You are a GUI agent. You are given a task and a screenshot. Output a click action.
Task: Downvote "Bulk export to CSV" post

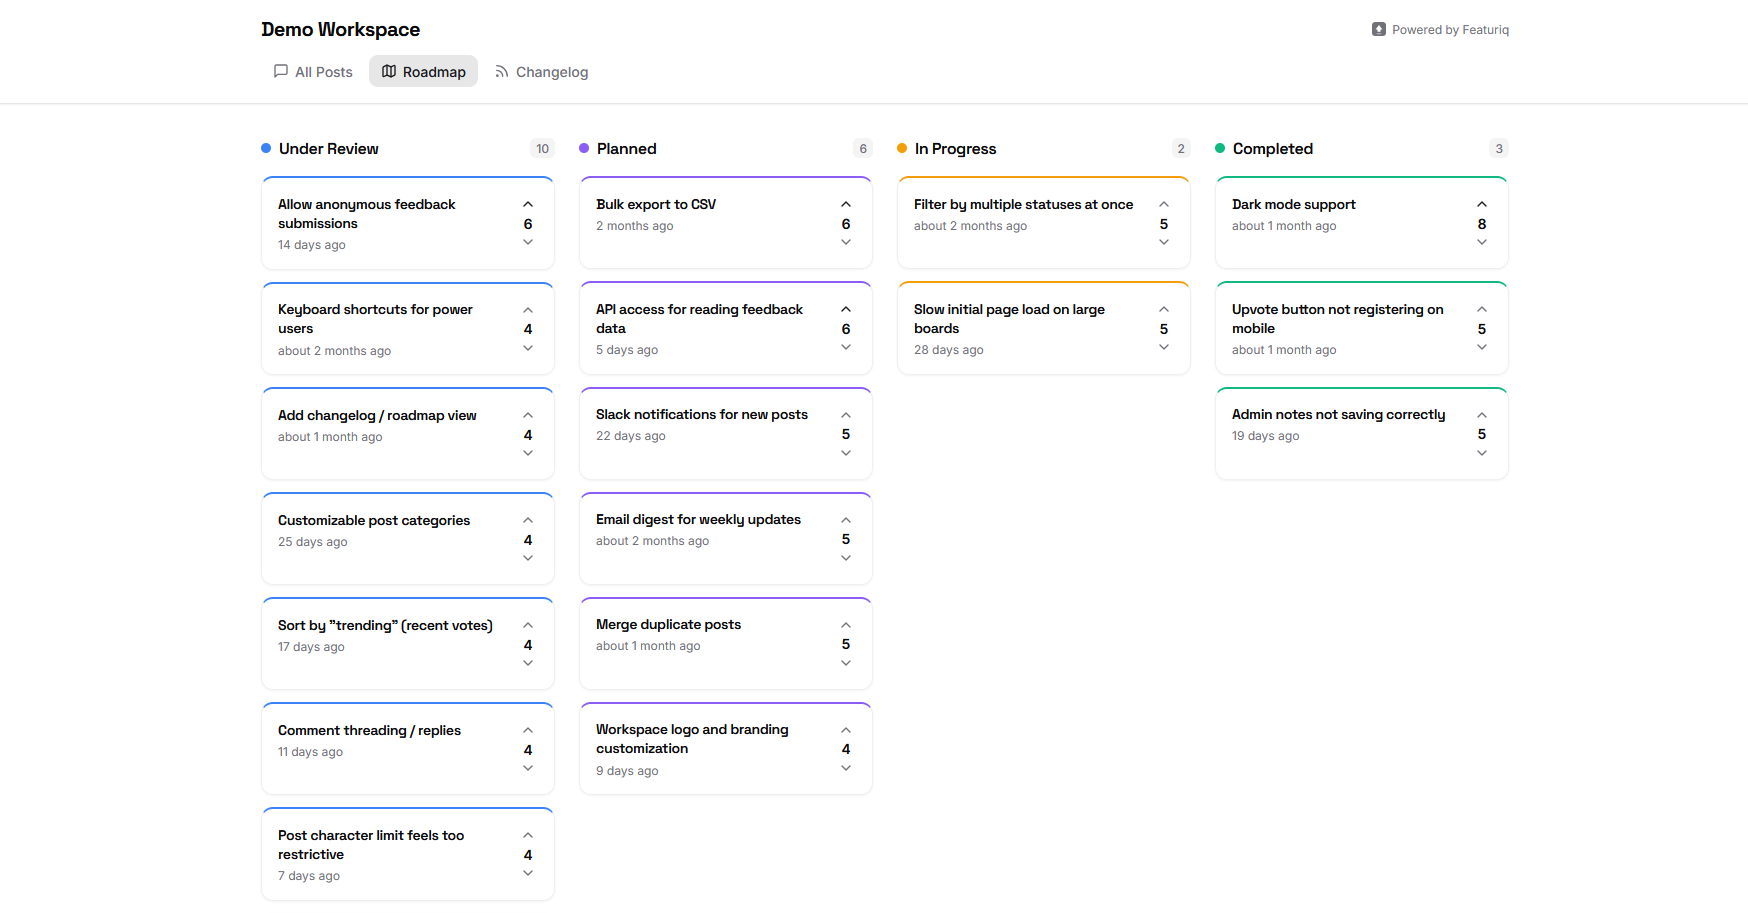[846, 243]
